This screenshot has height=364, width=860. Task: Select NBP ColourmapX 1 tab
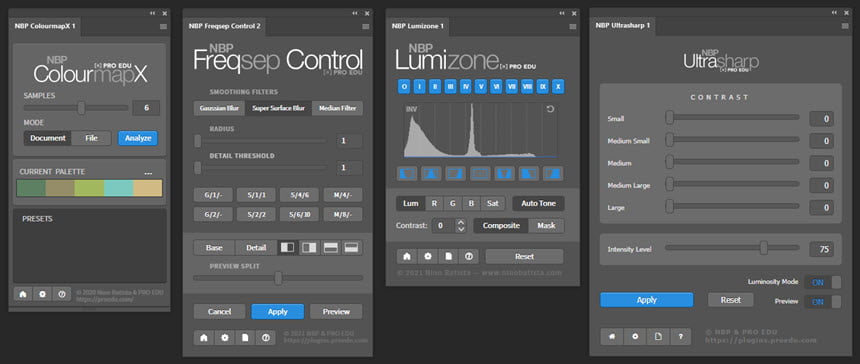pyautogui.click(x=46, y=26)
